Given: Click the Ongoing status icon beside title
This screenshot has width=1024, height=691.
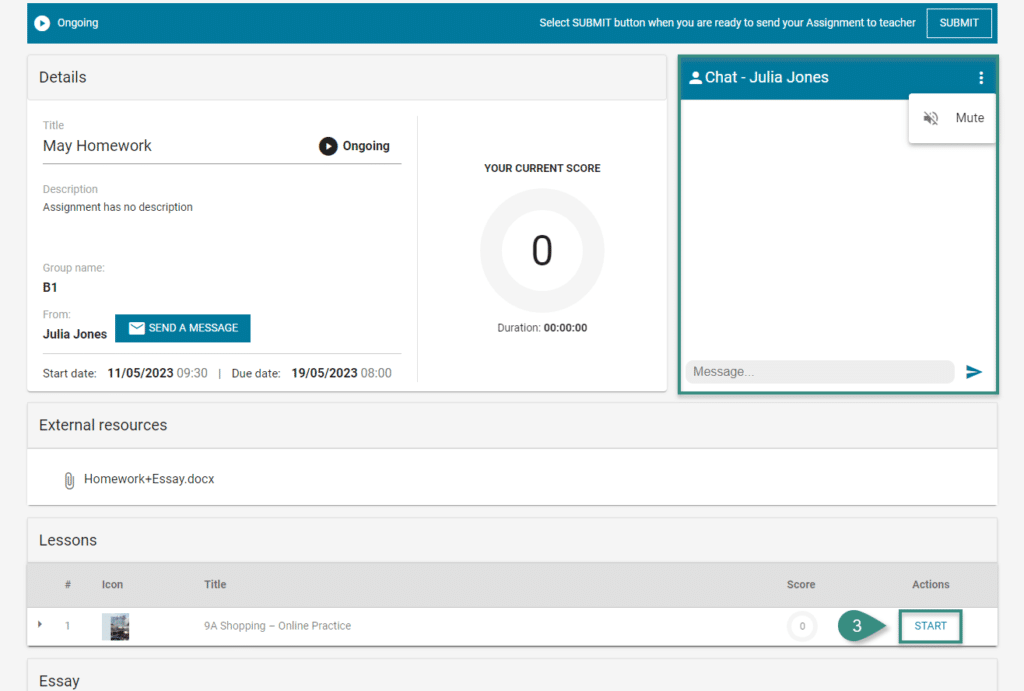Looking at the screenshot, I should 328,146.
